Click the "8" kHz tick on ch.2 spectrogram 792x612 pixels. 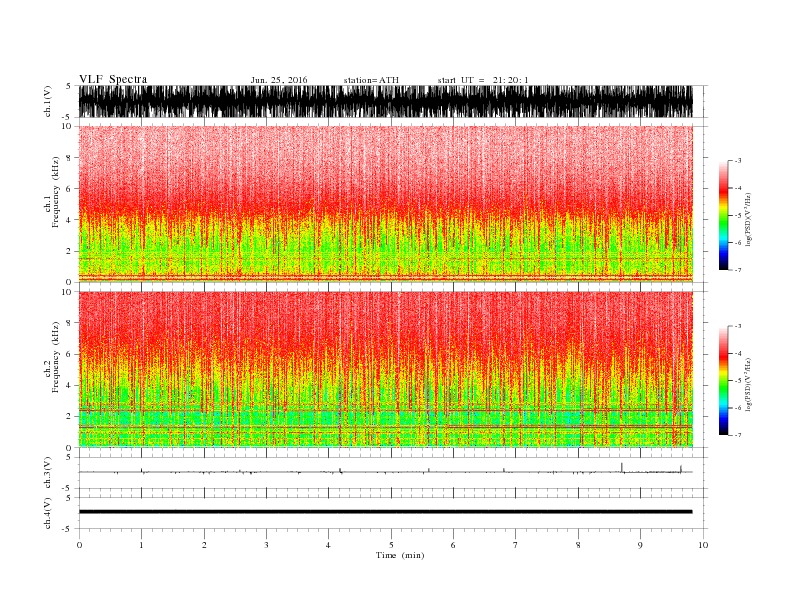(69, 323)
